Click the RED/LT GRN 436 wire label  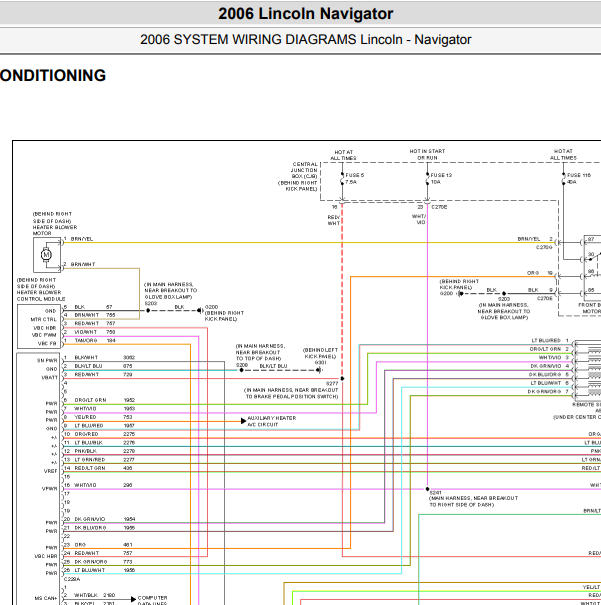103,468
